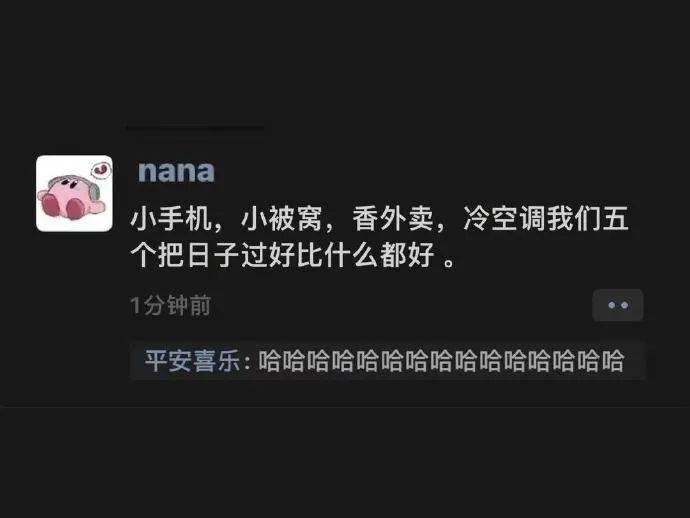Click the post line starting 小手机，小被窝
Viewport: 690px width, 518px height.
click(379, 219)
